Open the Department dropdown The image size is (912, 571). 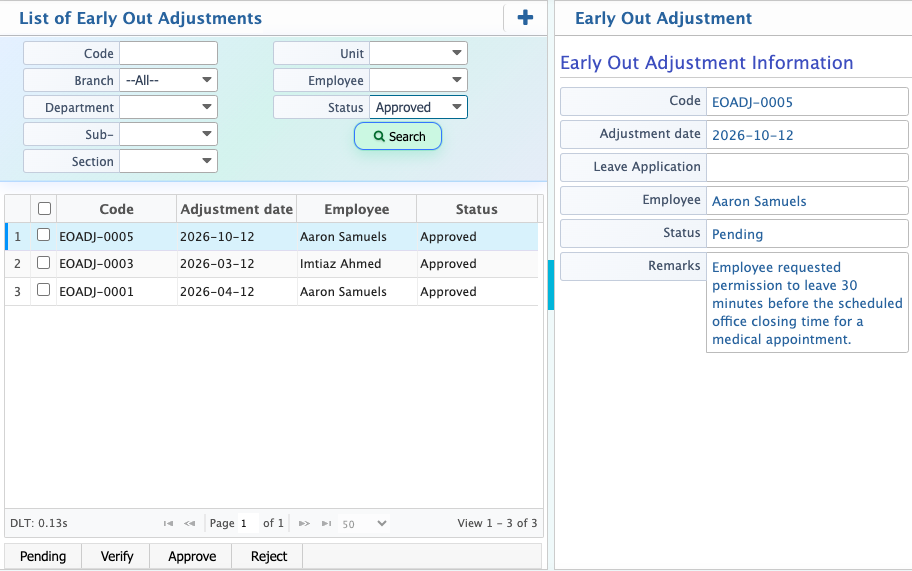click(x=168, y=107)
